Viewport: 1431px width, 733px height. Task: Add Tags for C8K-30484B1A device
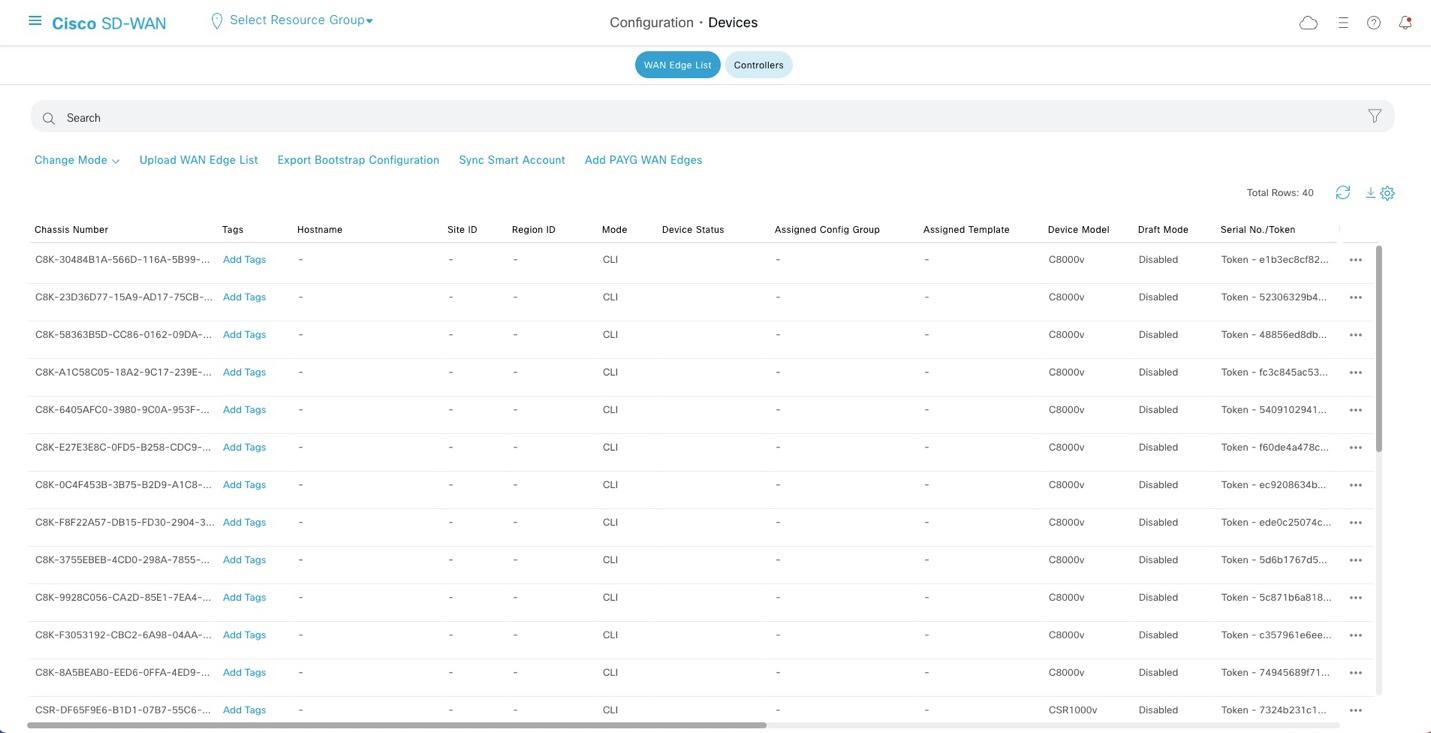point(244,260)
